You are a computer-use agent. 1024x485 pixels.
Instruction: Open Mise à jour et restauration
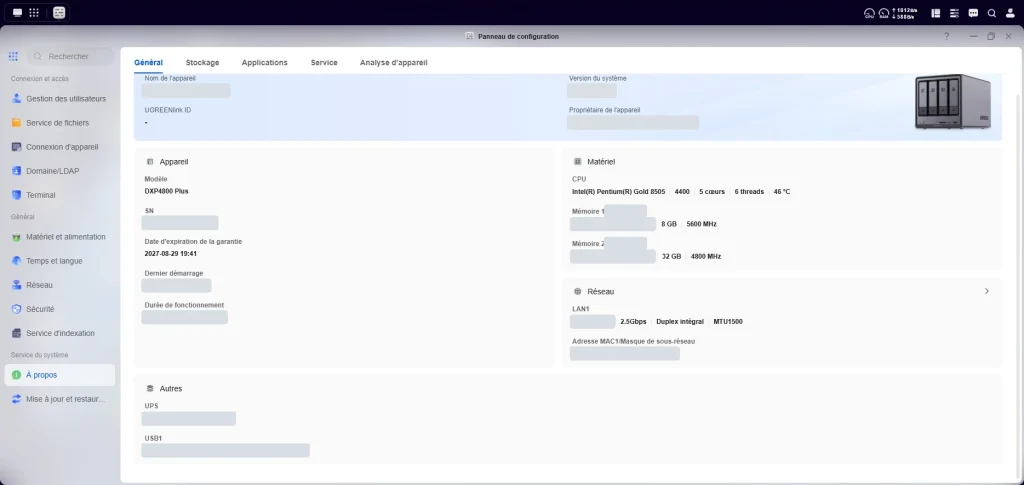[x=59, y=399]
